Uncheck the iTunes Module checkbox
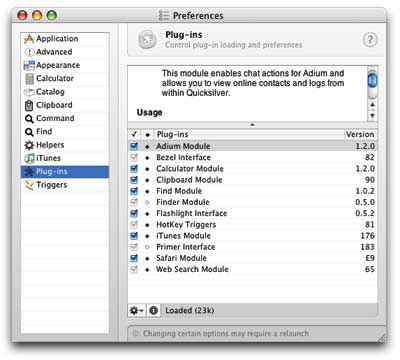 134,236
